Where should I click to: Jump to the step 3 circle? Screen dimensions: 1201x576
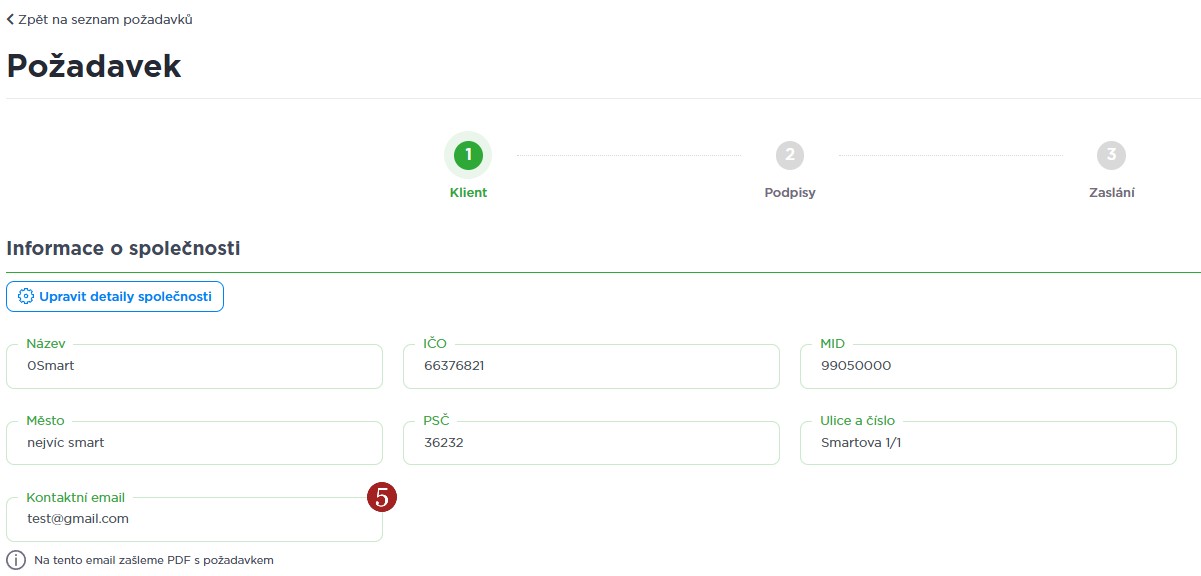(1111, 155)
